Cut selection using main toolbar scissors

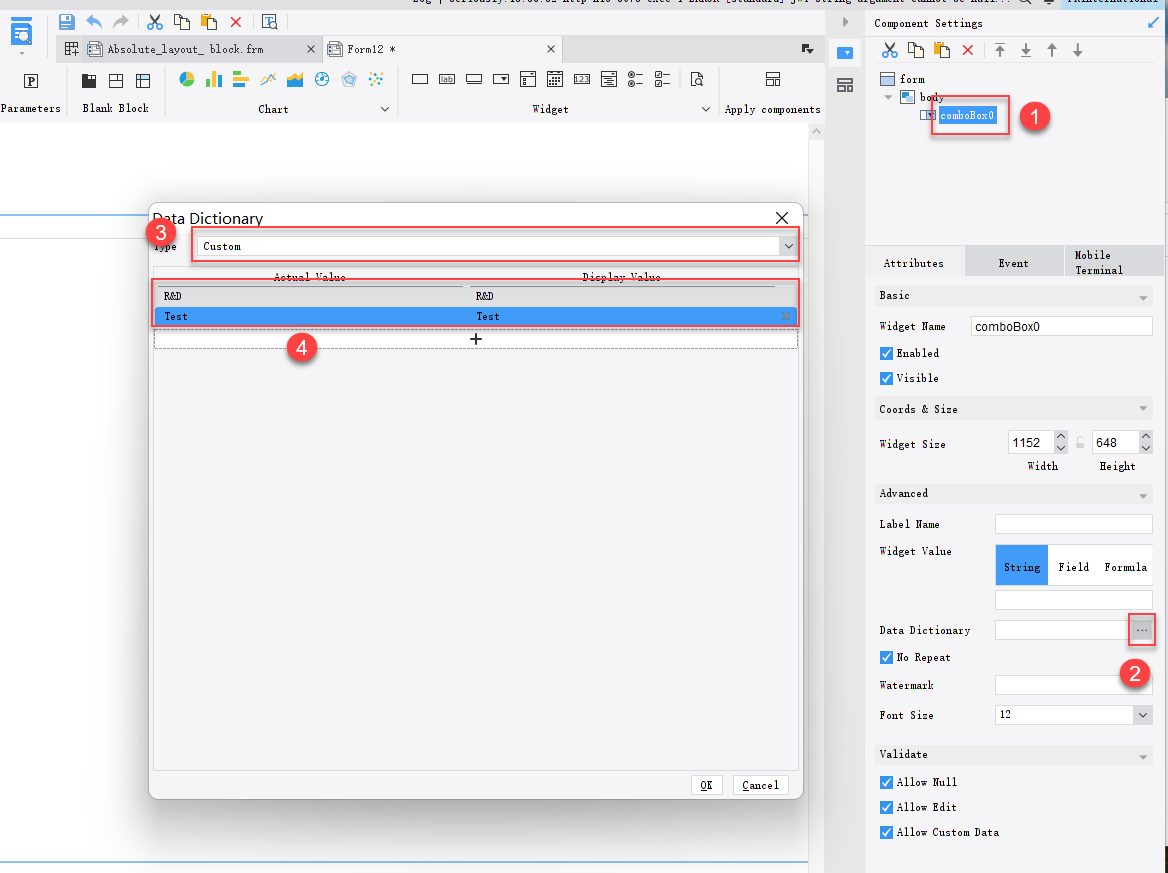[x=154, y=22]
